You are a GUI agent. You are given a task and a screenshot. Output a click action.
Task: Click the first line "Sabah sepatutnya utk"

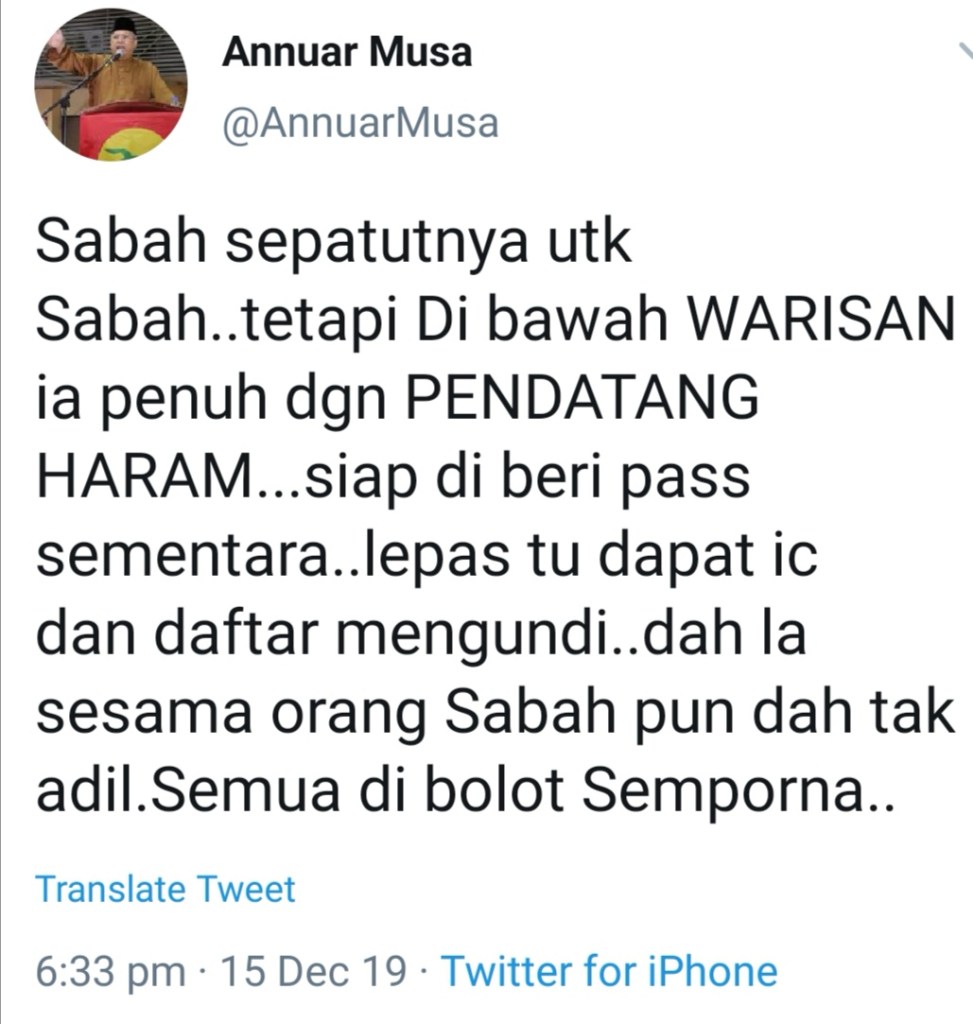334,244
